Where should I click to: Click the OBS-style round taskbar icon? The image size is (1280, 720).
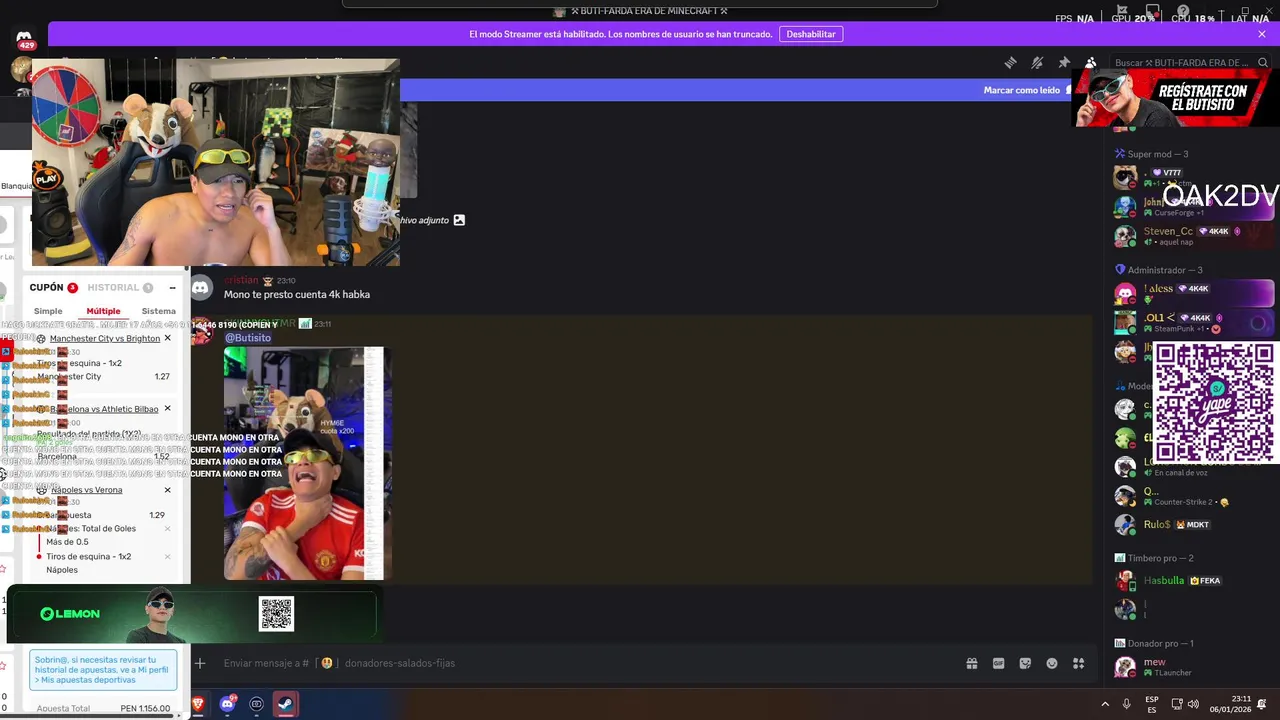(257, 704)
